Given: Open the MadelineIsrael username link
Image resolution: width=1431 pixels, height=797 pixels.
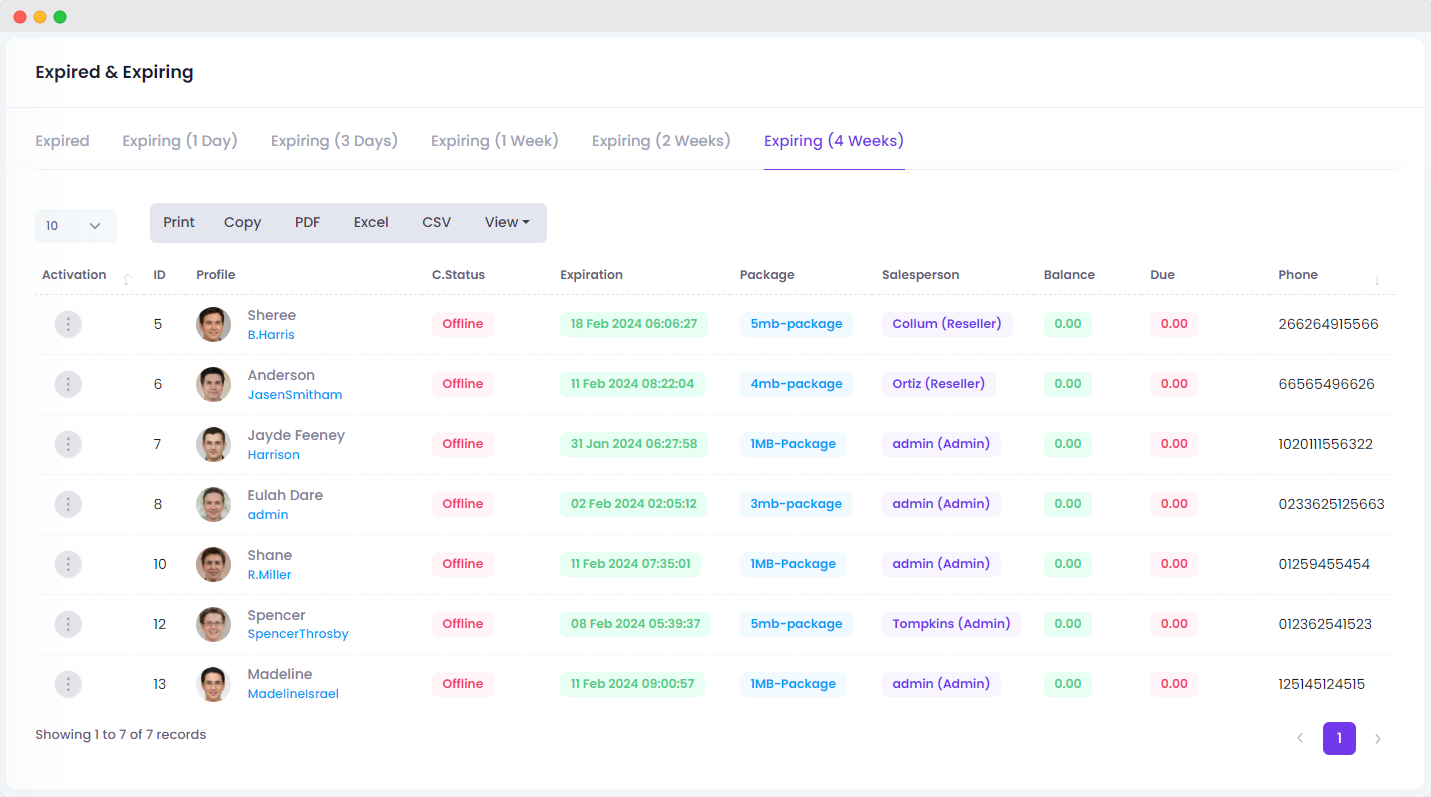Looking at the screenshot, I should click(293, 694).
